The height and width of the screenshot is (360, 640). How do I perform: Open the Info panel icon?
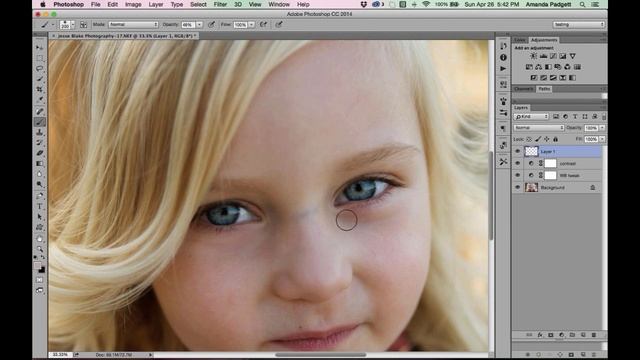(x=503, y=58)
